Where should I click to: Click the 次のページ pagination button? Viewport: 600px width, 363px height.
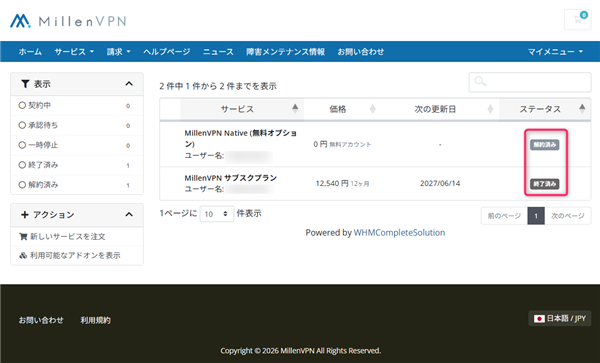coord(567,216)
